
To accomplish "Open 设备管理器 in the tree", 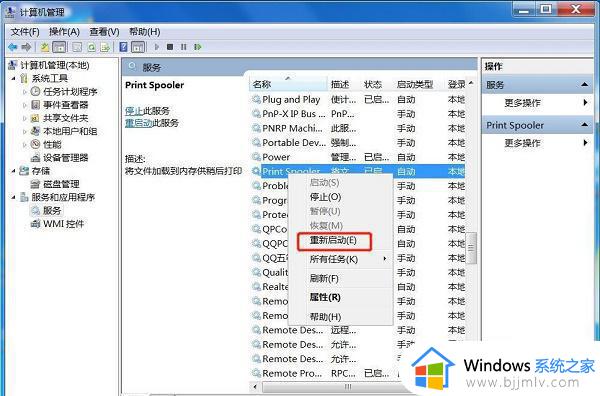I will (x=65, y=158).
